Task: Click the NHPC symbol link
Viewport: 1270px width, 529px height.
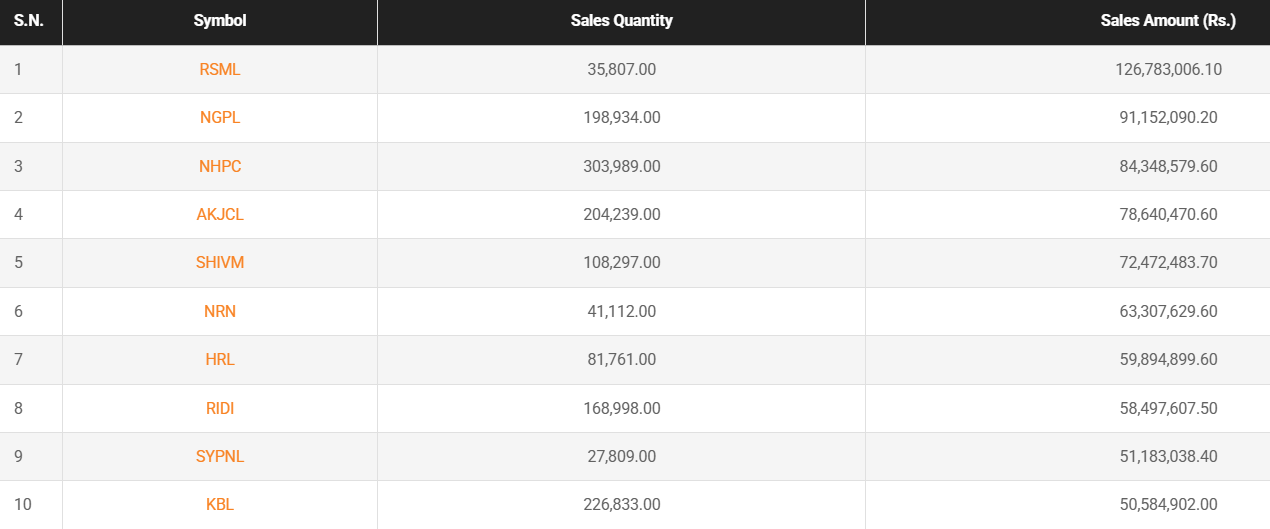Action: (220, 166)
